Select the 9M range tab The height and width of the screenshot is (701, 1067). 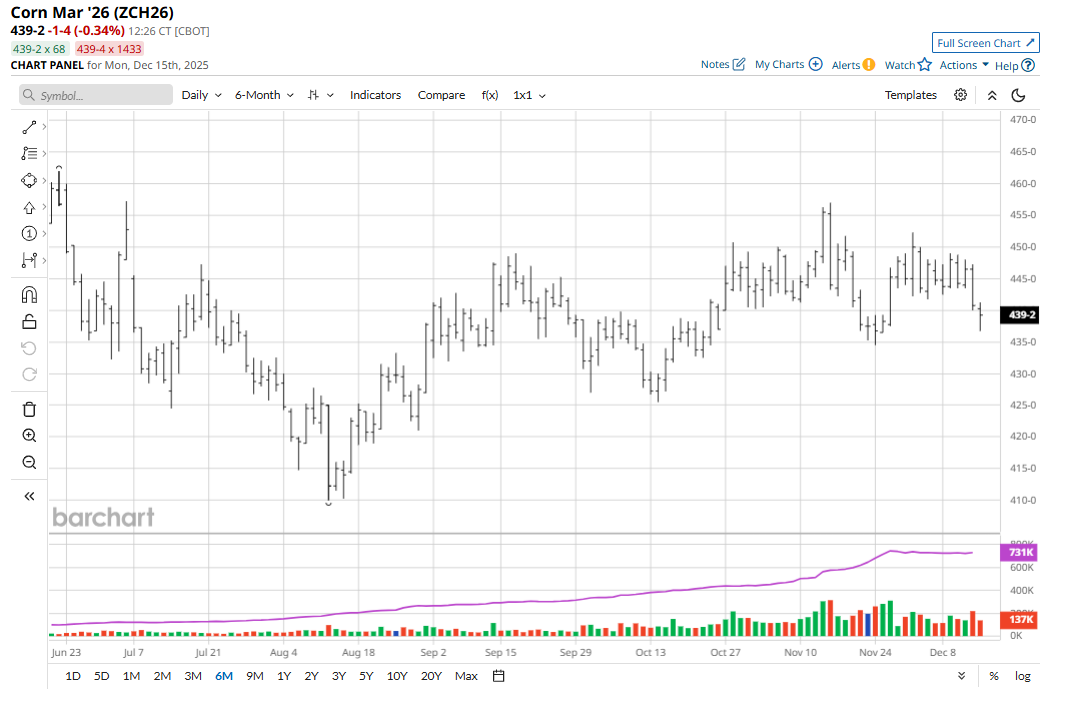(x=255, y=676)
